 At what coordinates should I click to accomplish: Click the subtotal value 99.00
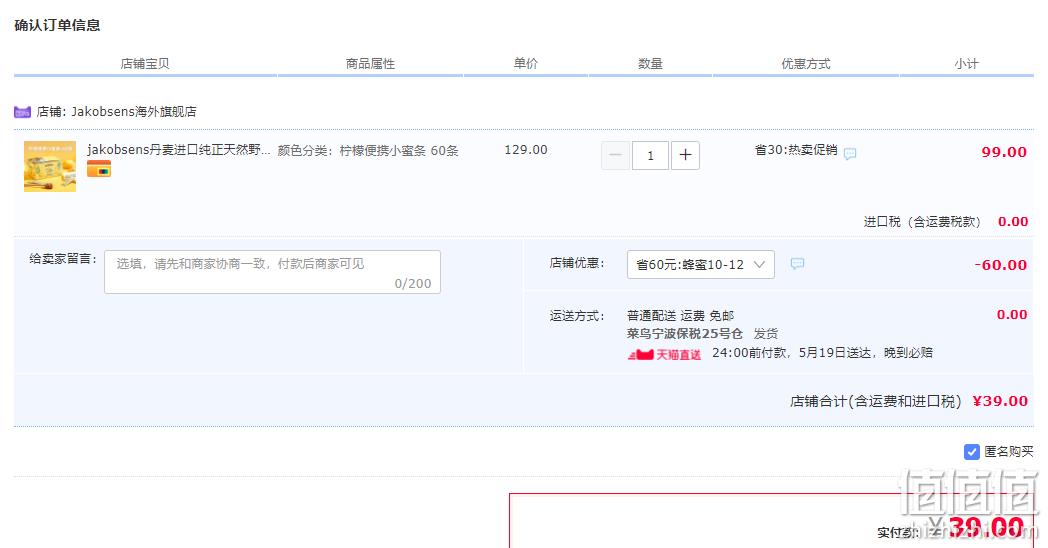coord(1004,152)
